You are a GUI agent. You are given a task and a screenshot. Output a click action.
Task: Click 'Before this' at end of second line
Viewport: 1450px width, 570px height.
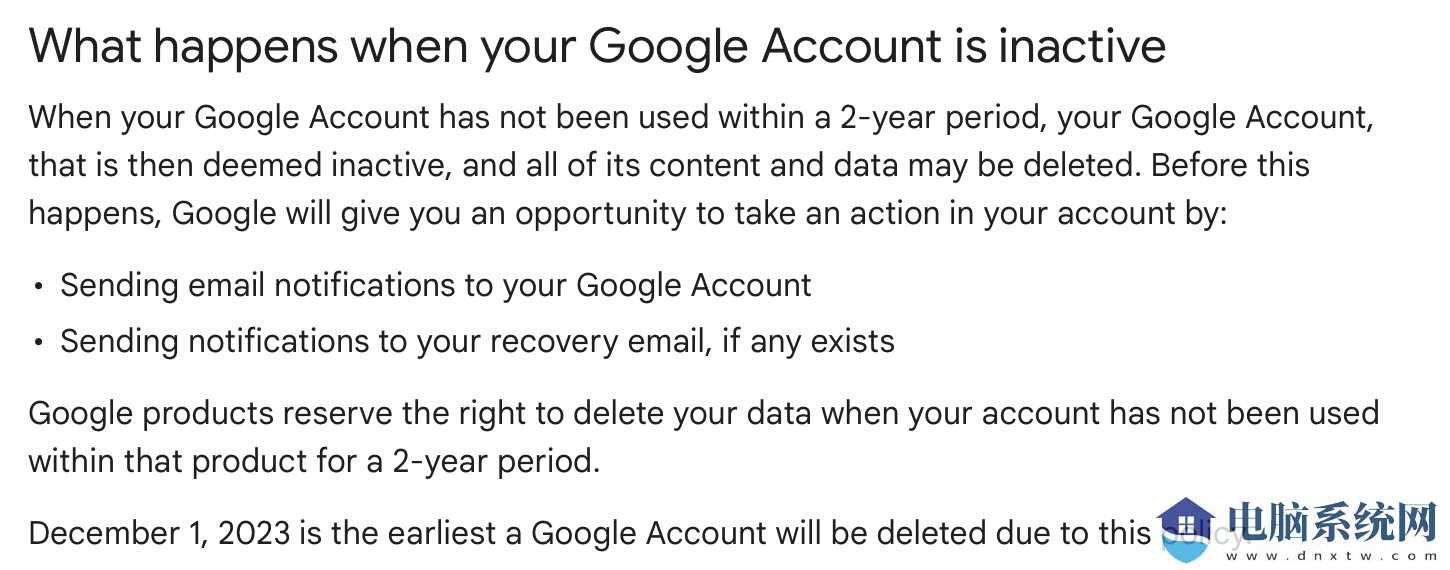tap(1231, 166)
